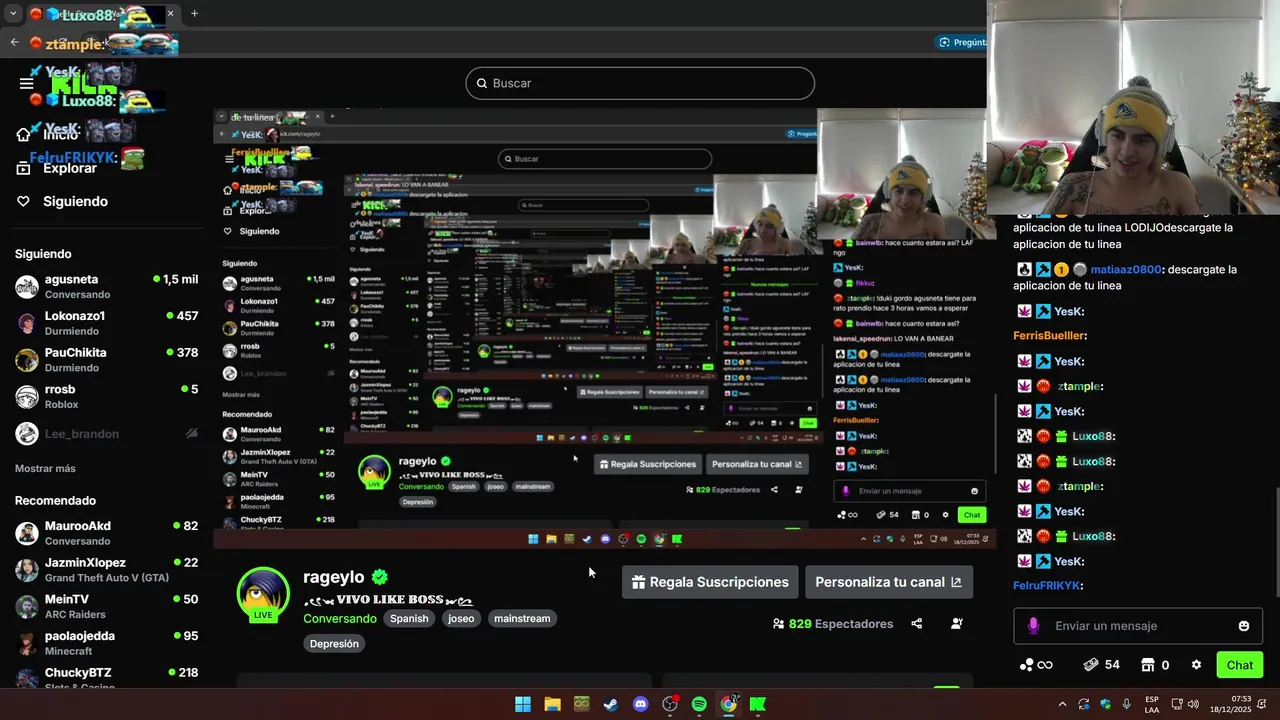This screenshot has height=720, width=1280.
Task: Click the Preguntar button in address bar
Action: (x=962, y=42)
